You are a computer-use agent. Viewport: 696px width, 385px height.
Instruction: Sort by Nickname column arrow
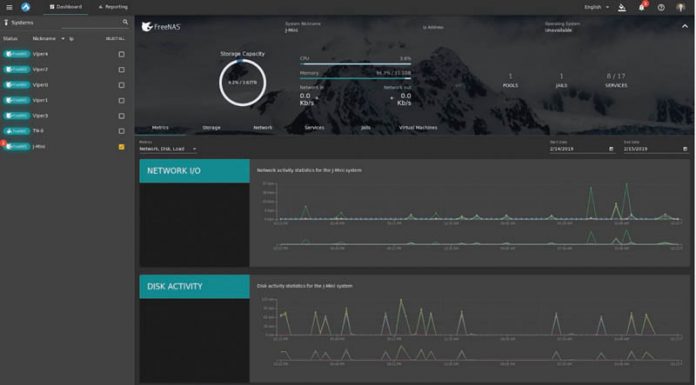(63, 39)
